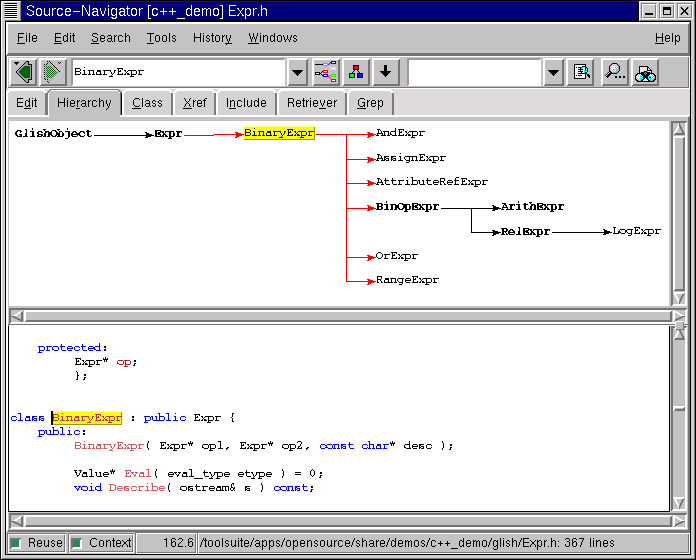Click Expr.h file path in status bar
696x560 pixels.
click(407, 543)
